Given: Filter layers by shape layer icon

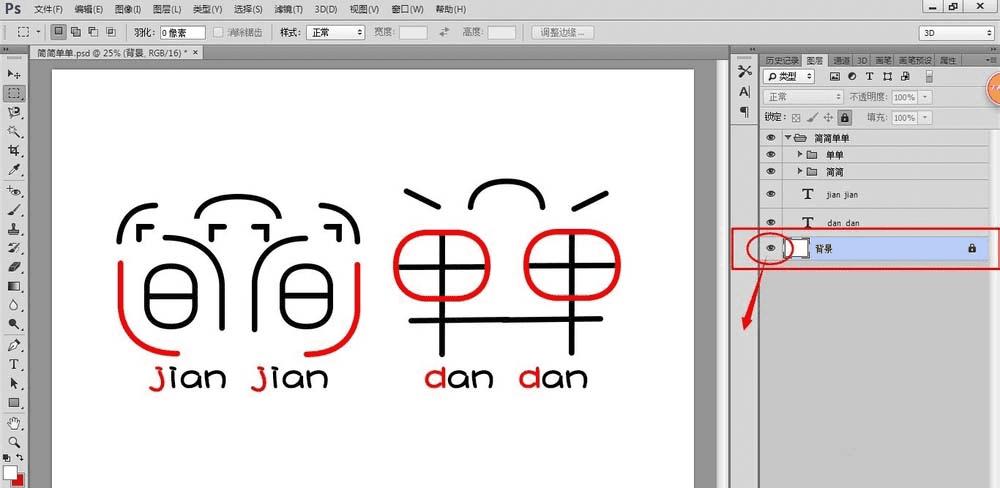Looking at the screenshot, I should (x=887, y=77).
